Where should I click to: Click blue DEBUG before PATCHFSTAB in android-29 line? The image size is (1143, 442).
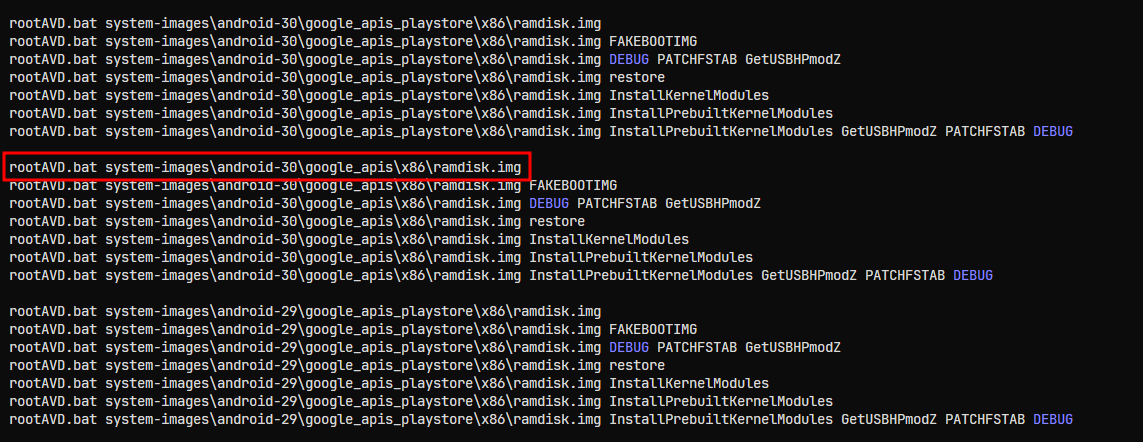629,347
